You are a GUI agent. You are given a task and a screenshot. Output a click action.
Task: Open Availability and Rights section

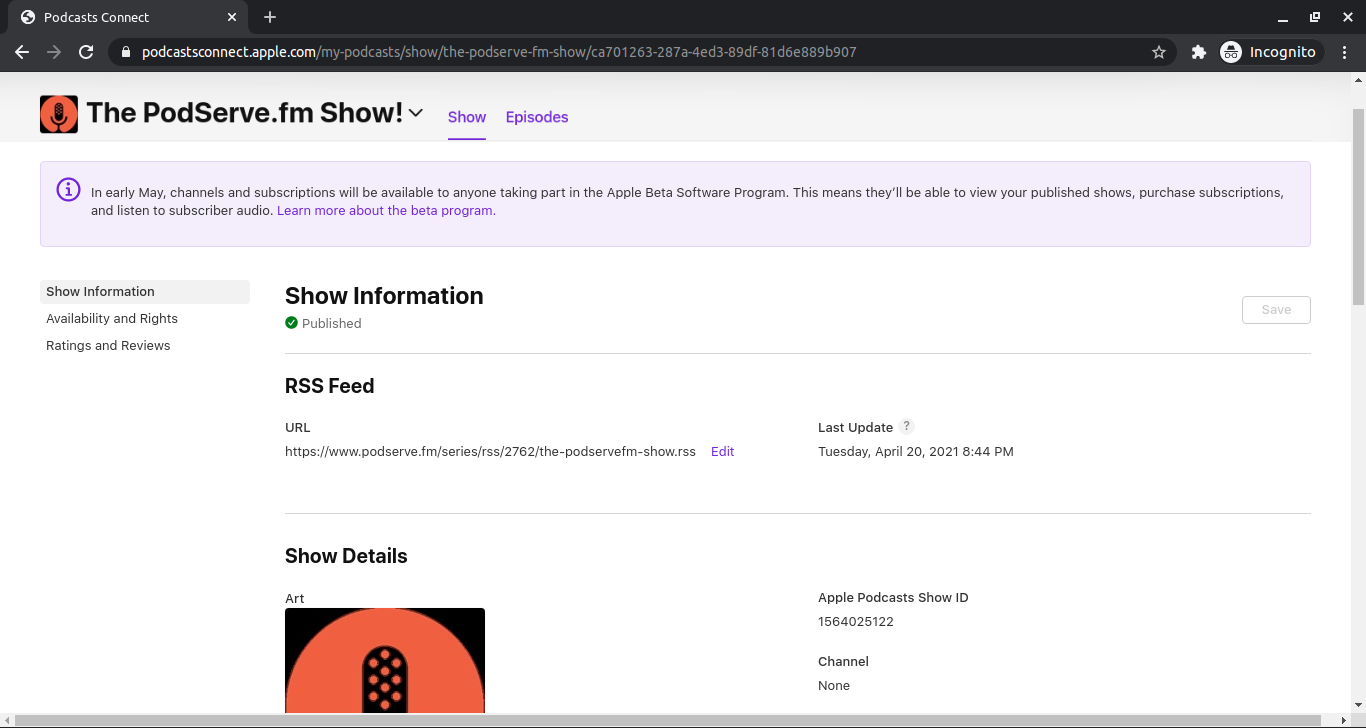click(112, 319)
